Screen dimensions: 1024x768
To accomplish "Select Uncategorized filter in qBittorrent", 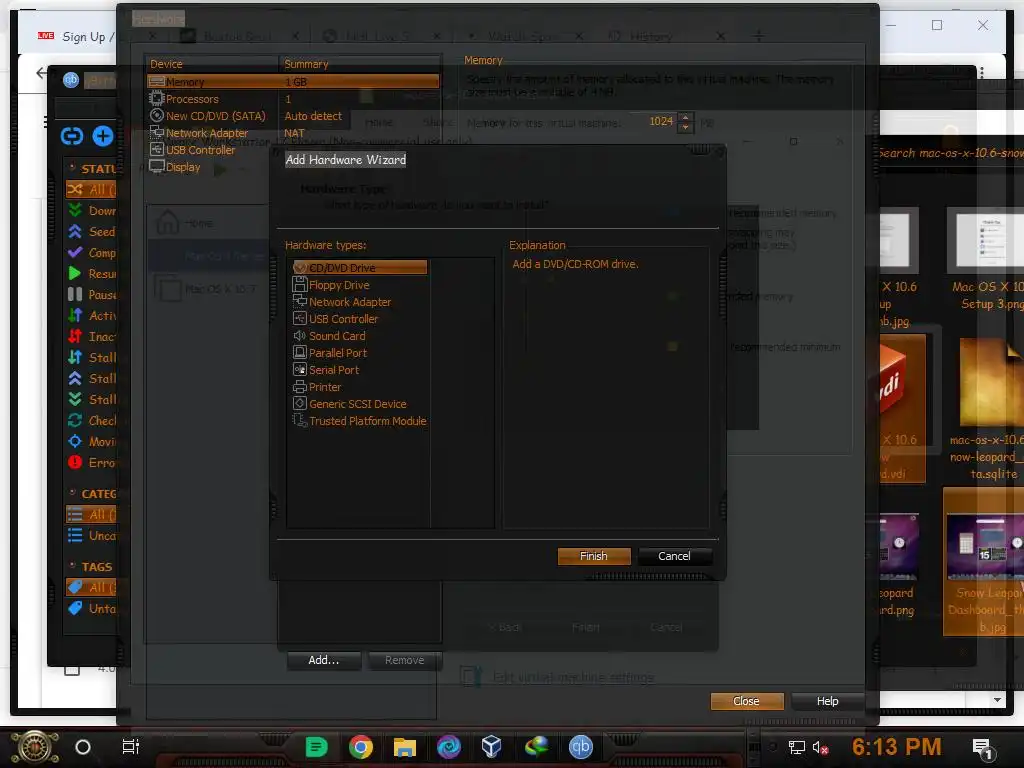I will [x=91, y=536].
